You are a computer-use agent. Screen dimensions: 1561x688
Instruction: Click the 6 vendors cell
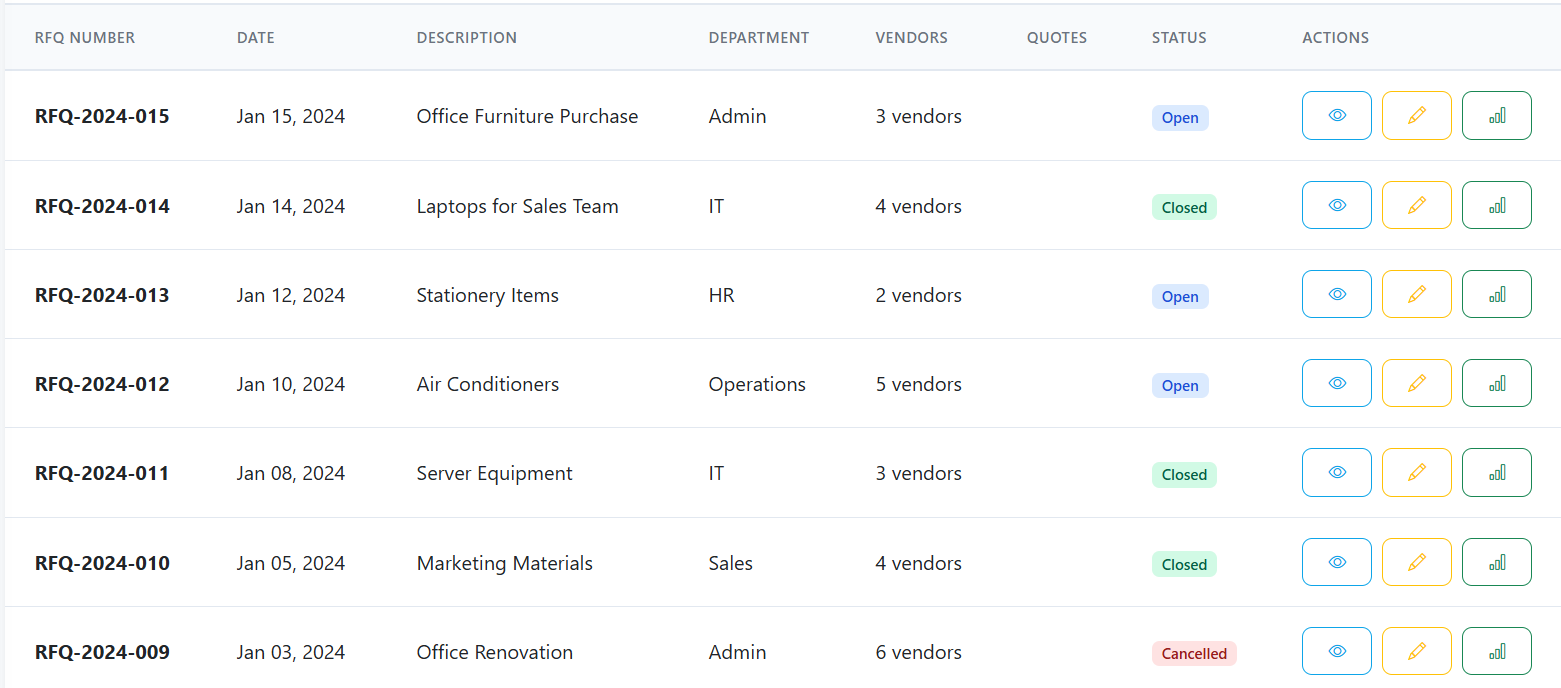tap(919, 652)
